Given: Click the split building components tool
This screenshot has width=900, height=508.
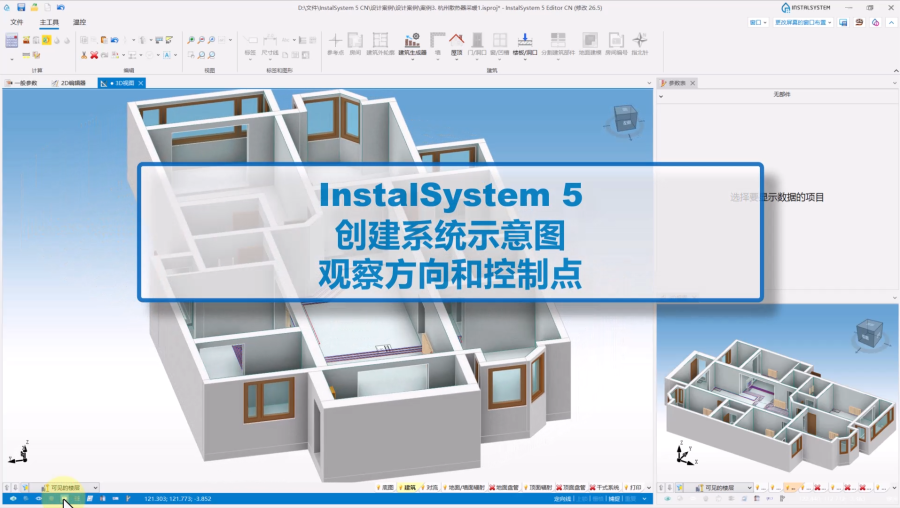Looking at the screenshot, I should [558, 44].
